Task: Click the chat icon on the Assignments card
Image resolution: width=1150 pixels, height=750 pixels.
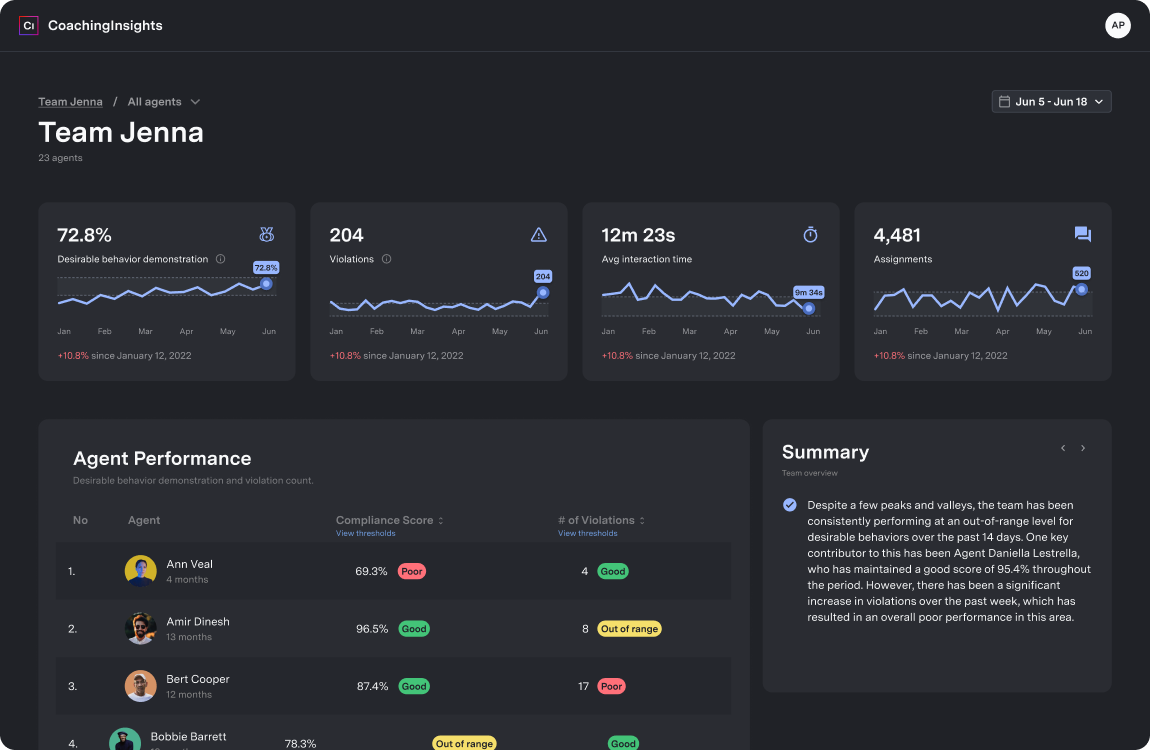Action: coord(1082,234)
